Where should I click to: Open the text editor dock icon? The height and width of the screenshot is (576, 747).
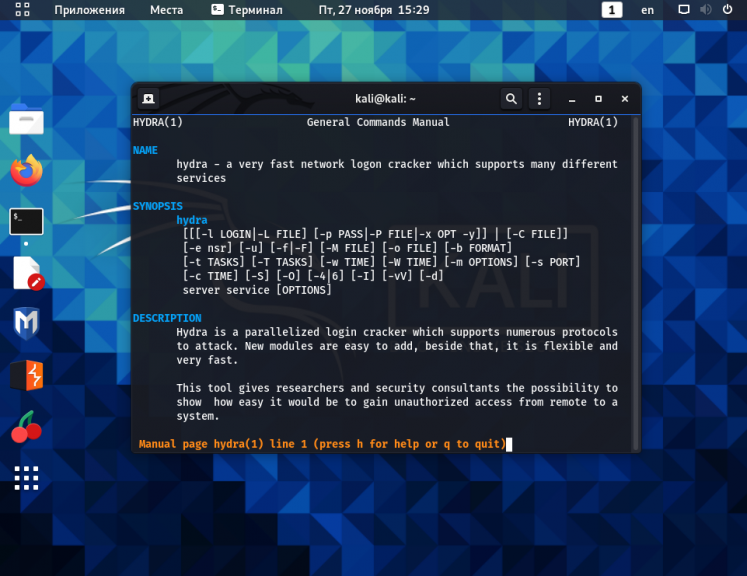(28, 273)
